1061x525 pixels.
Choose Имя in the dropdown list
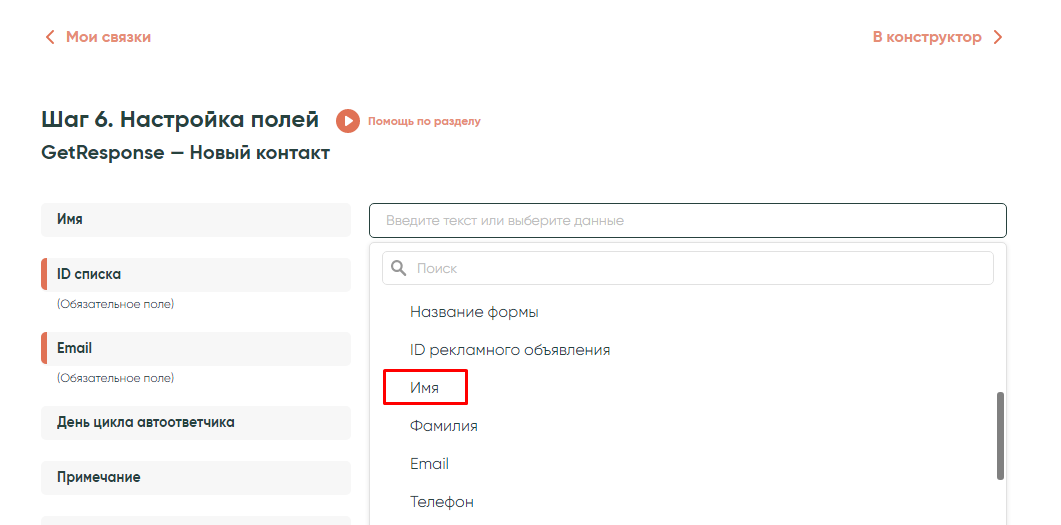coord(425,387)
